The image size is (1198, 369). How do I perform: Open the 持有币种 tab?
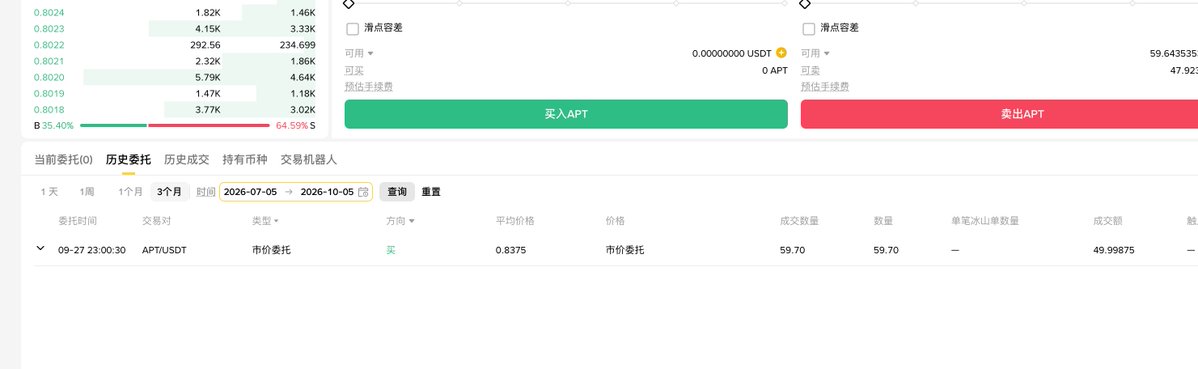pyautogui.click(x=244, y=160)
